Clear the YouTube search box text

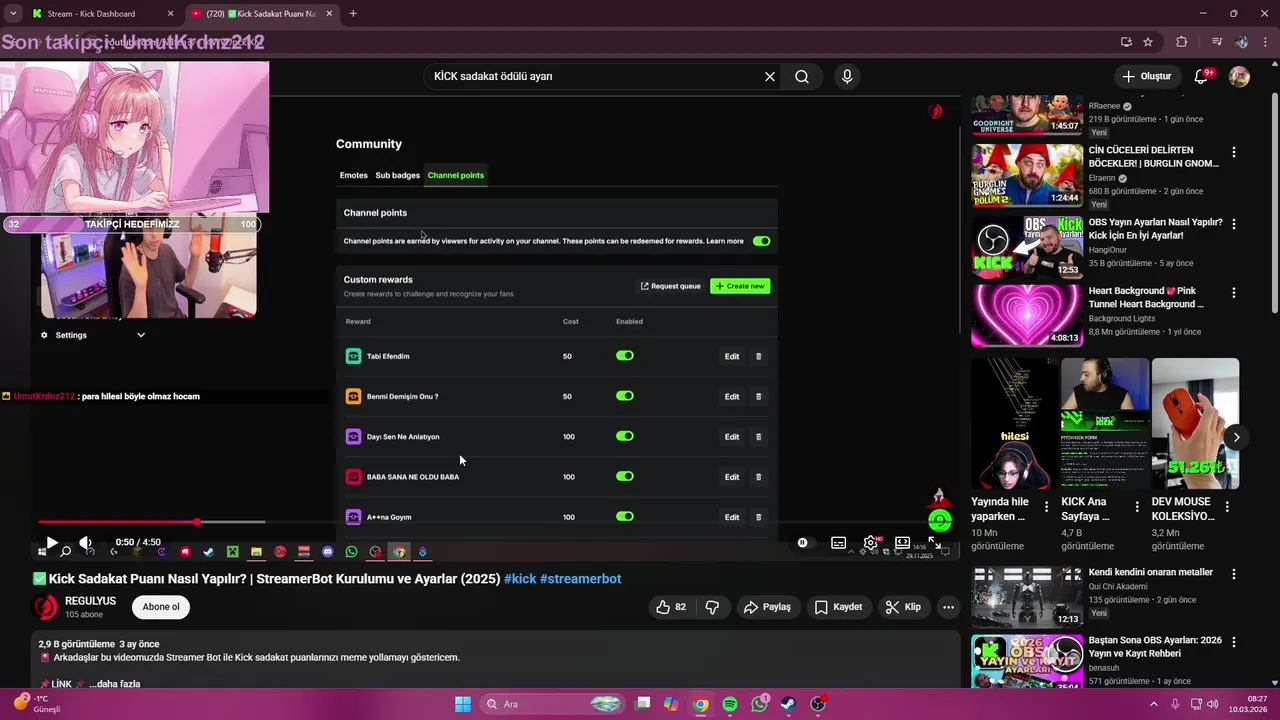770,76
